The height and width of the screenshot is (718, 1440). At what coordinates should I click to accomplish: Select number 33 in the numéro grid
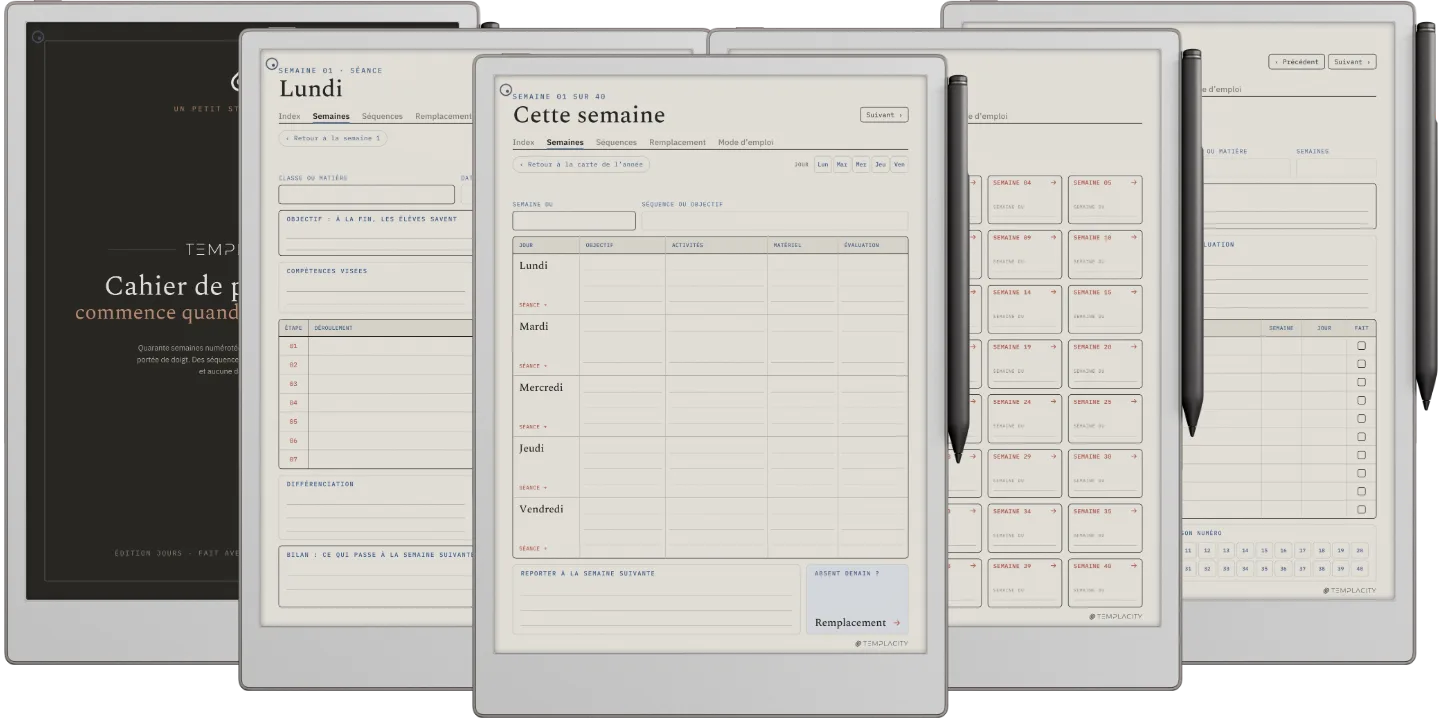1226,569
